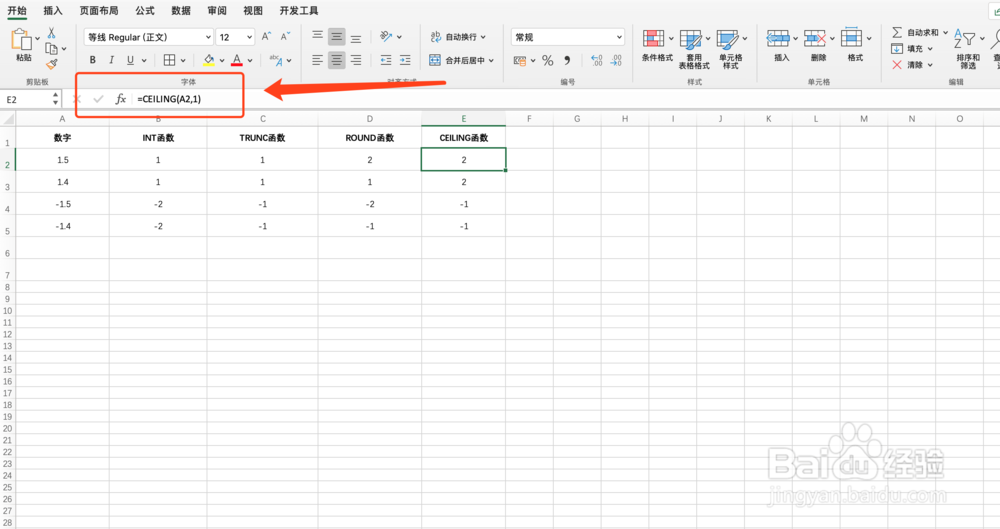Apply percent style format
The width and height of the screenshot is (1000, 529).
(547, 60)
